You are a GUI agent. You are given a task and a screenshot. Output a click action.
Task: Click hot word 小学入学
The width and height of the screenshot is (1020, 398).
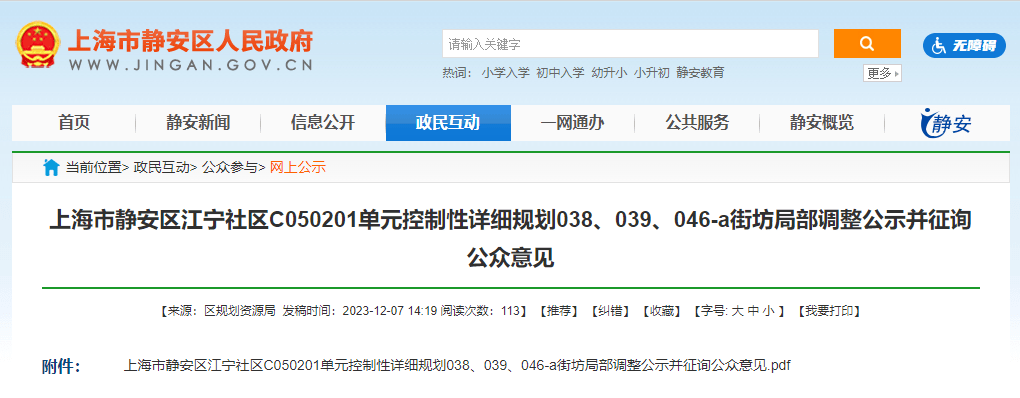click(505, 73)
